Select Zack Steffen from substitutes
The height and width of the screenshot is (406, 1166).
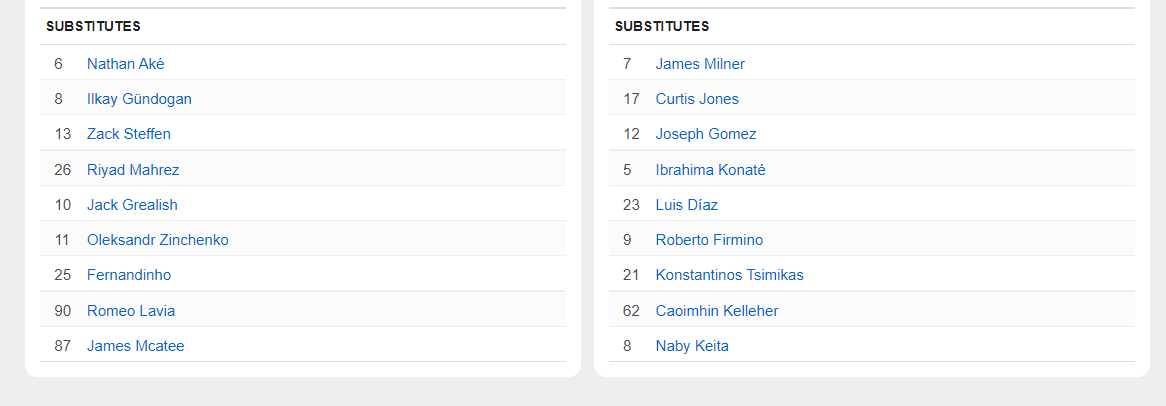(128, 134)
